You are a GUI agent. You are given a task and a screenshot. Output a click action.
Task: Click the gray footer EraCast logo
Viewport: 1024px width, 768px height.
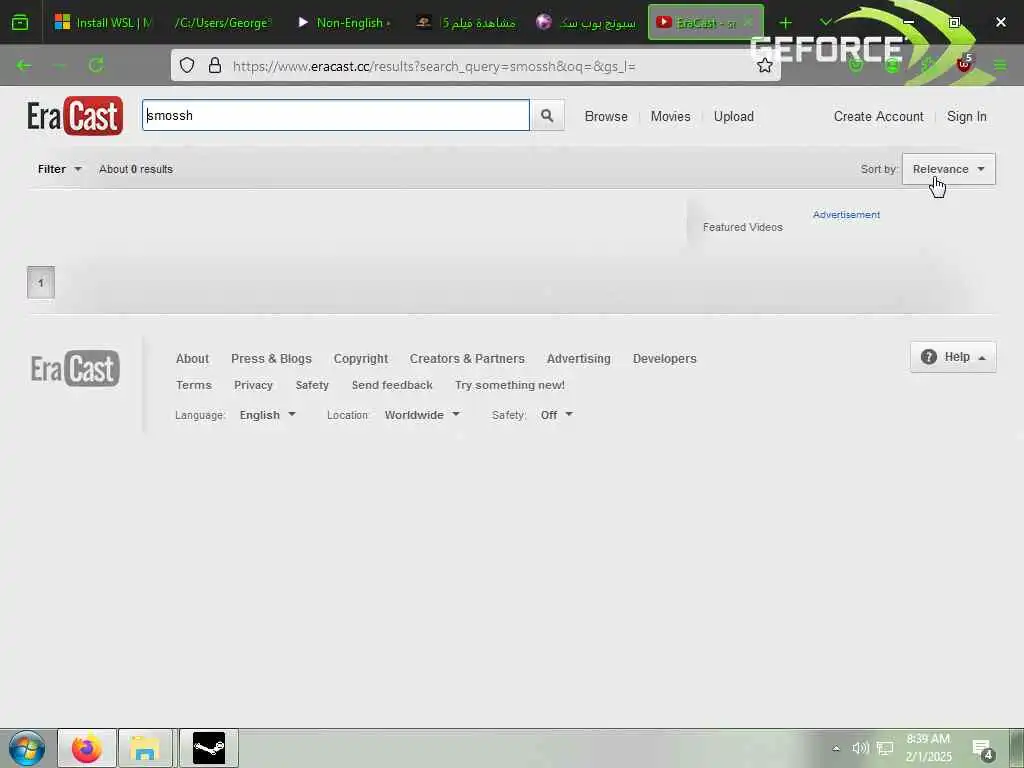tap(75, 369)
